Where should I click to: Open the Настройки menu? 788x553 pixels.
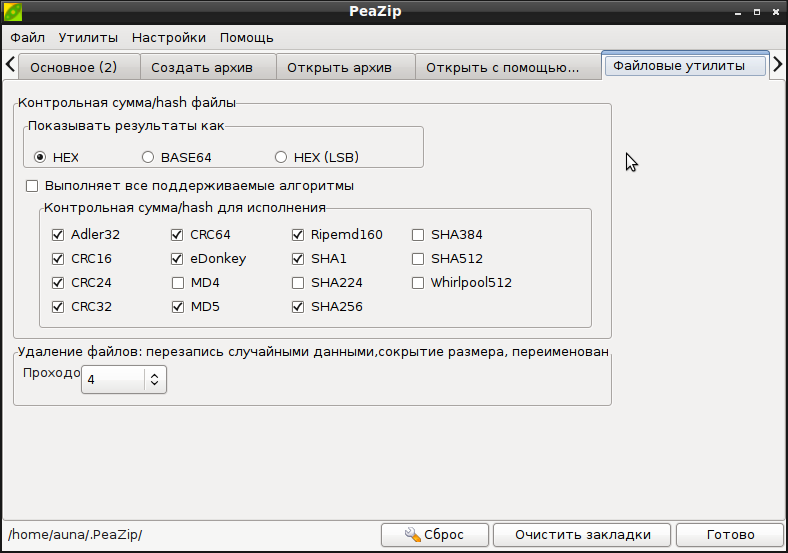pos(169,38)
